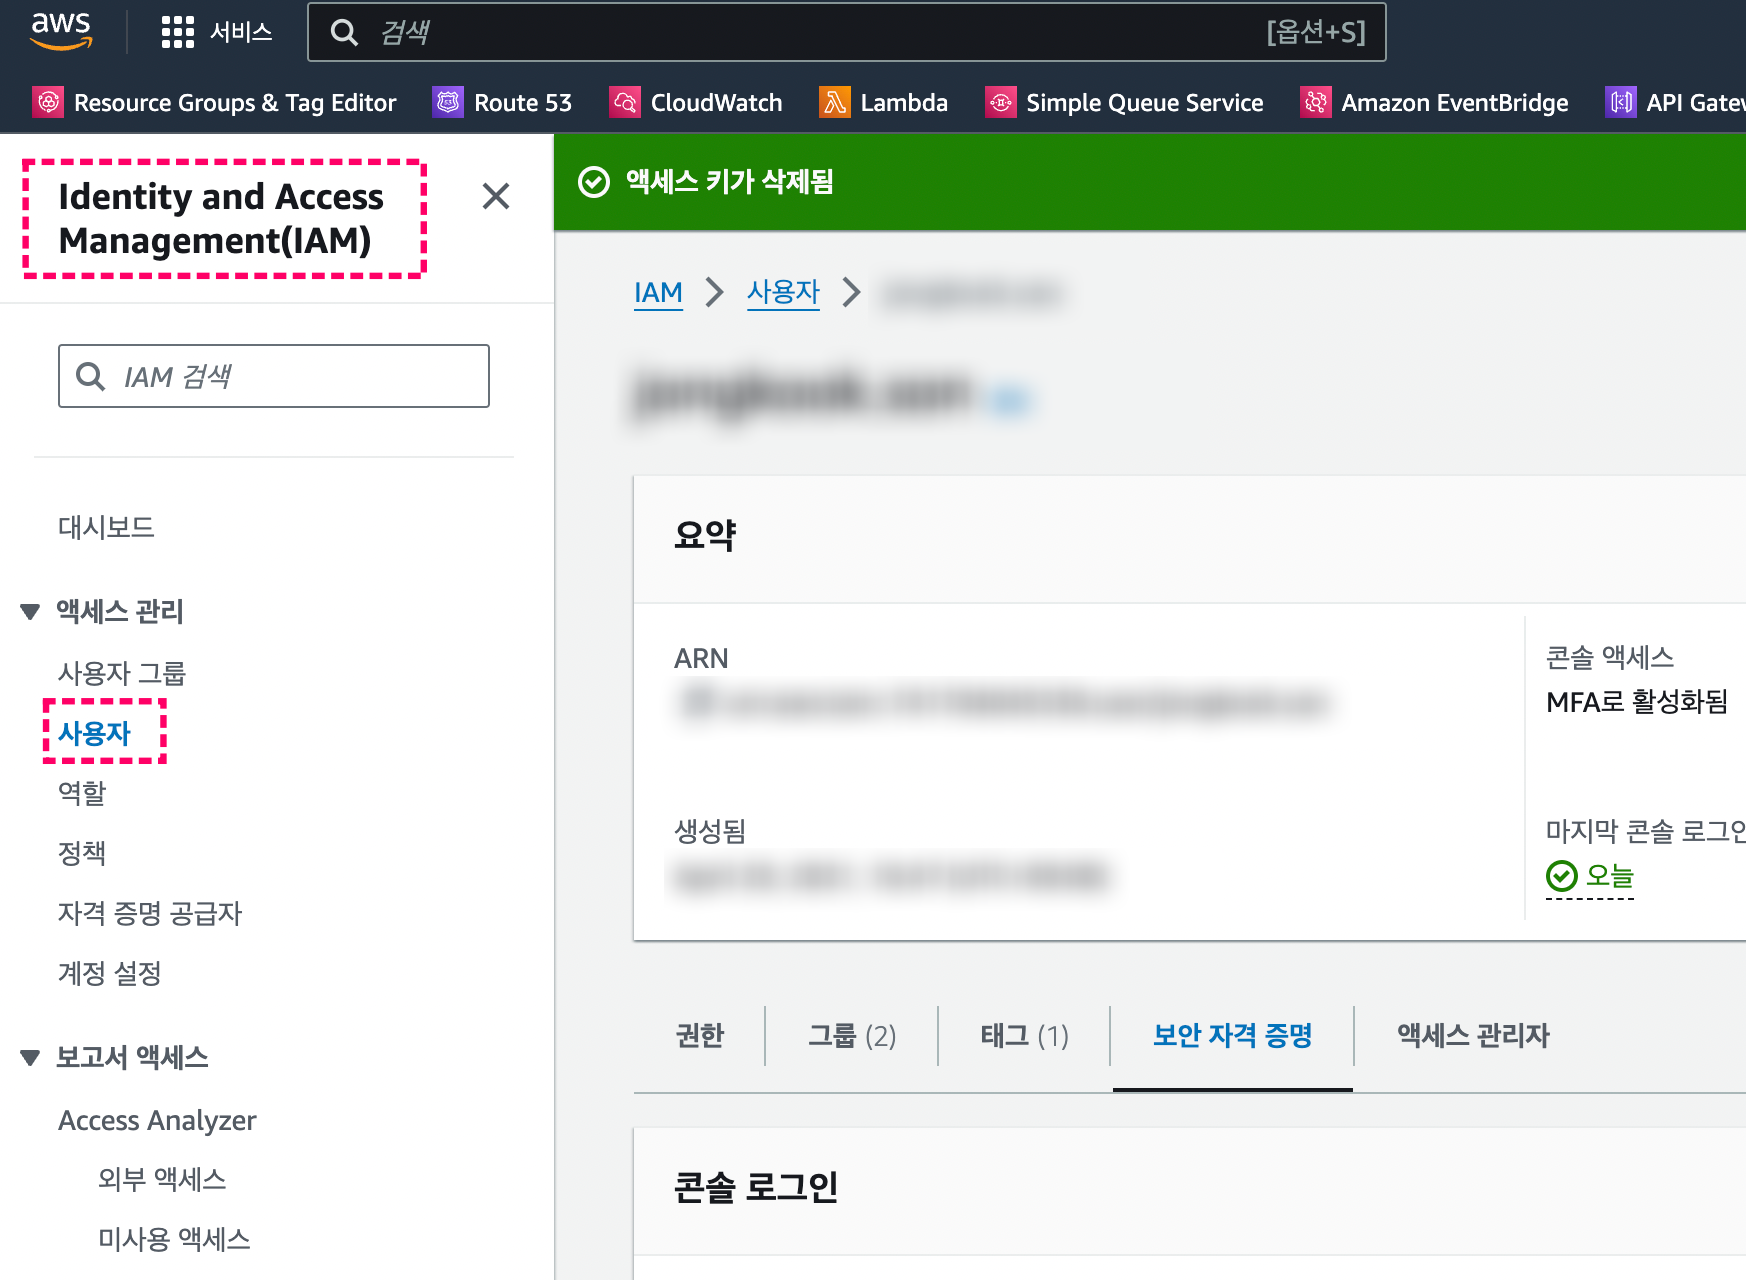Open 역할 in the sidebar
Image resolution: width=1746 pixels, height=1280 pixels.
82,793
